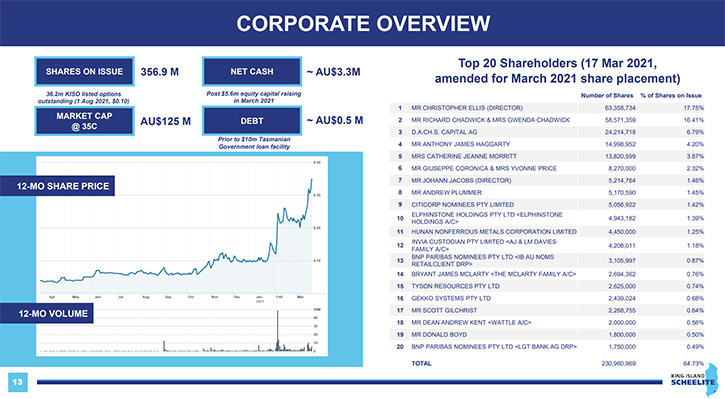Image resolution: width=725 pixels, height=399 pixels.
Task: Click the King Island Scheelite logo
Action: coord(694,380)
